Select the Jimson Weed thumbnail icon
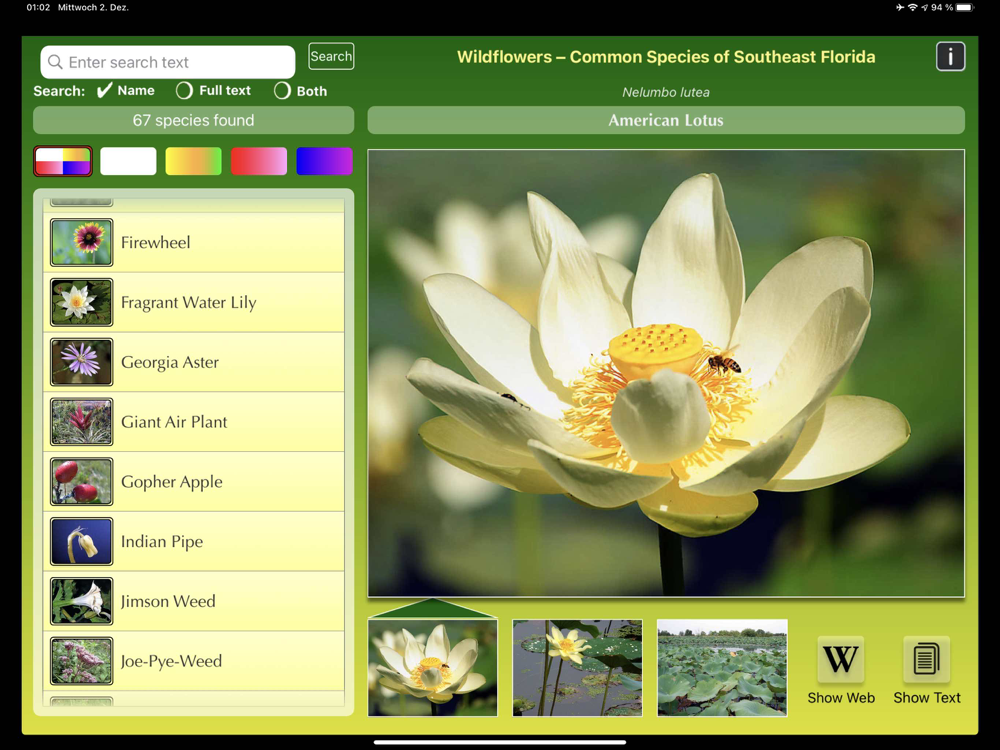This screenshot has width=1000, height=750. [x=82, y=601]
